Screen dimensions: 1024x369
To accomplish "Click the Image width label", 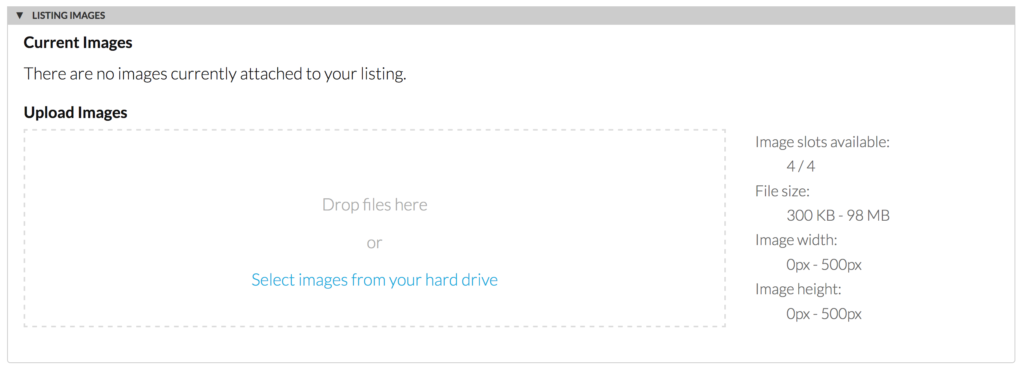I will point(796,240).
